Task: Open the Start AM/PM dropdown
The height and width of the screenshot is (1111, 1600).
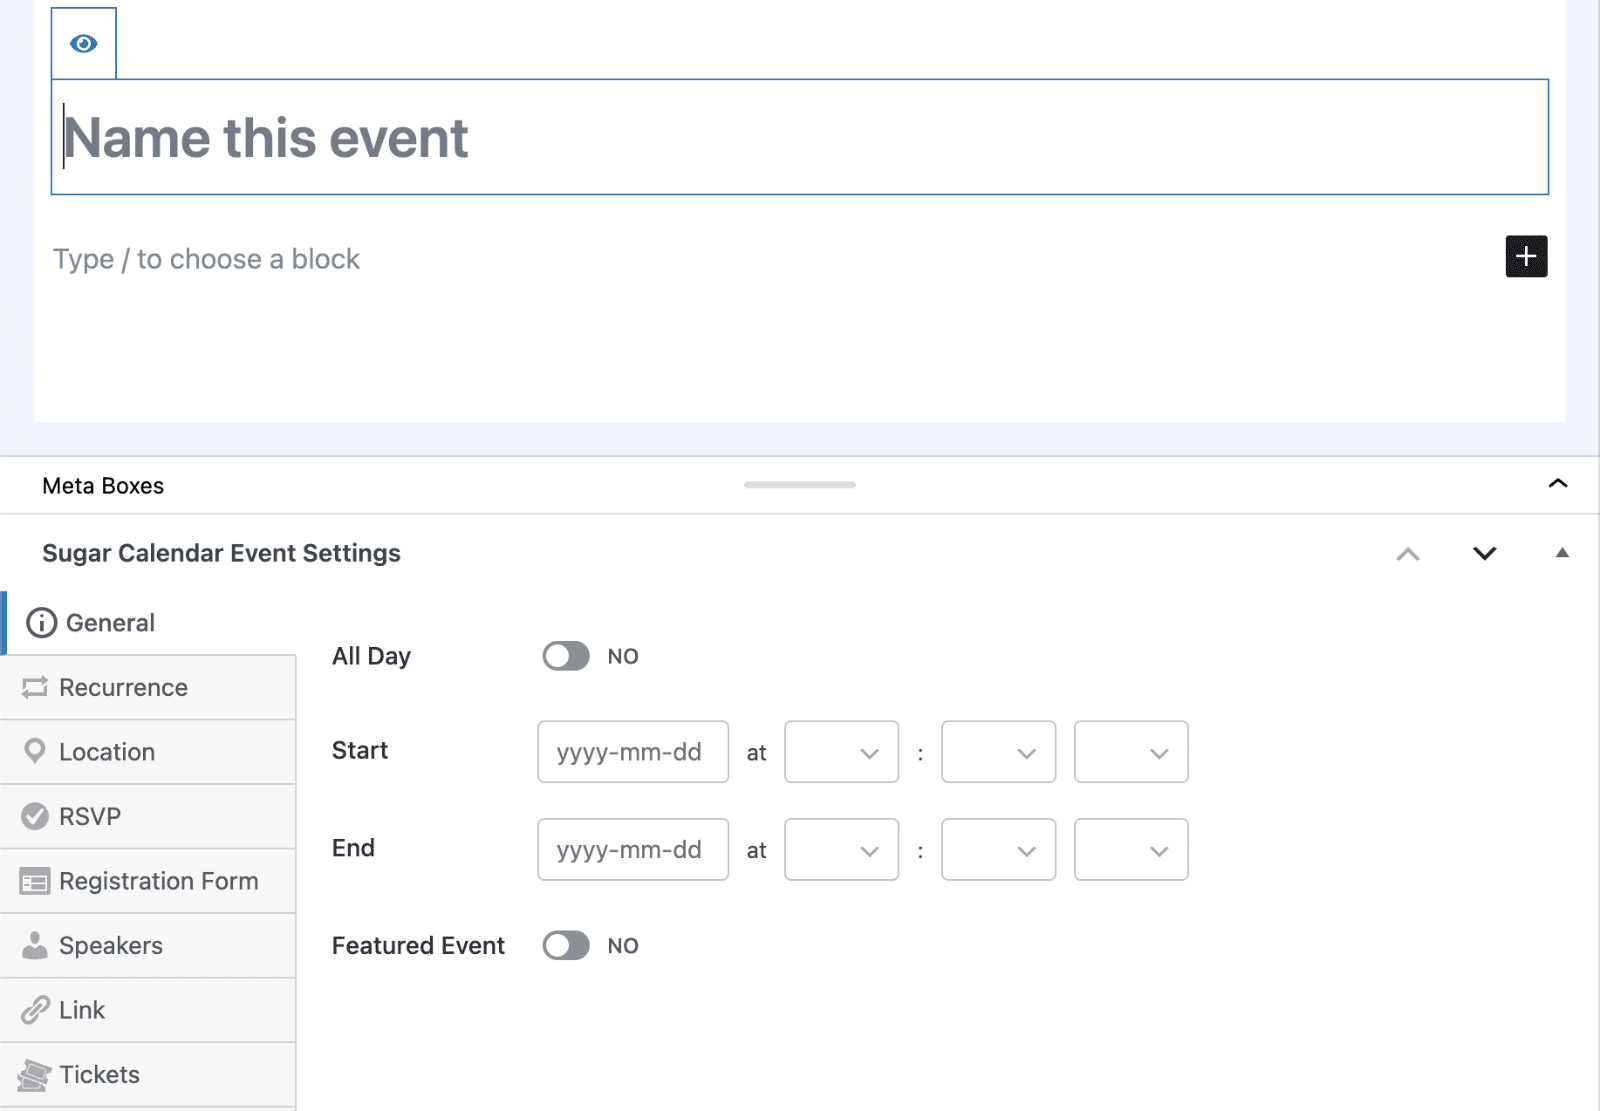Action: tap(1131, 752)
